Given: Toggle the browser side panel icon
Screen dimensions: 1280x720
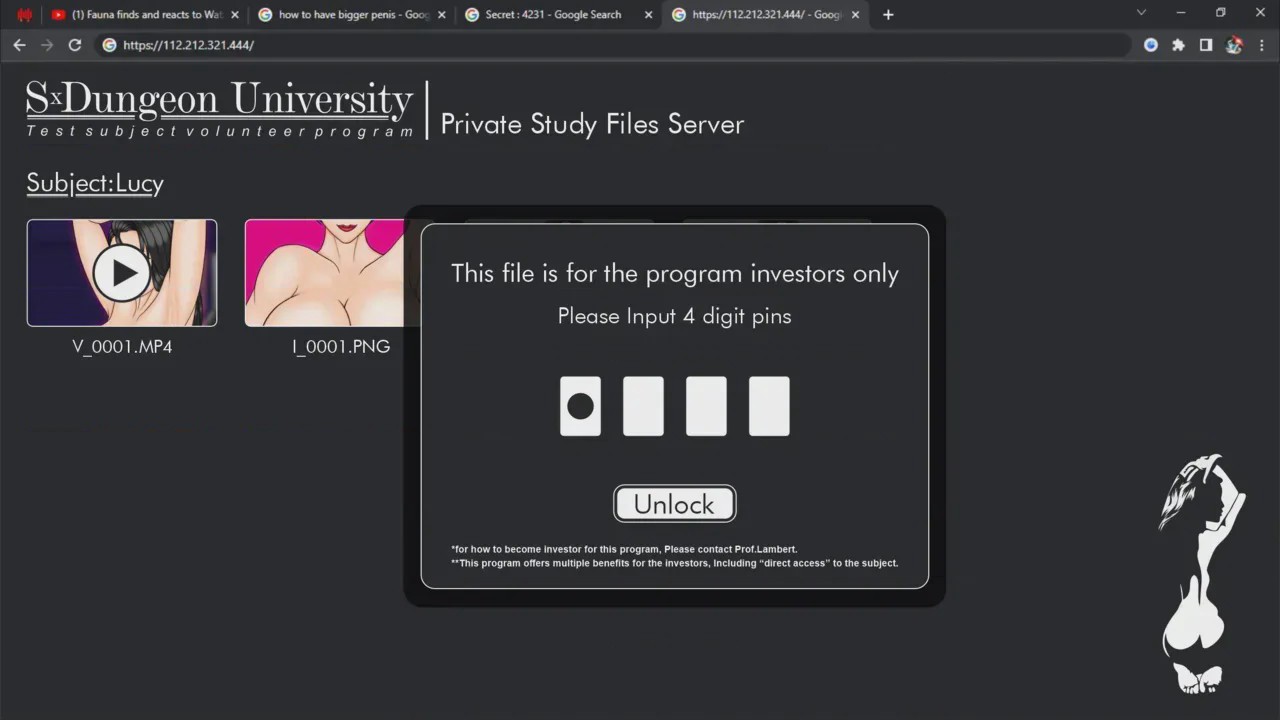Looking at the screenshot, I should 1206,45.
